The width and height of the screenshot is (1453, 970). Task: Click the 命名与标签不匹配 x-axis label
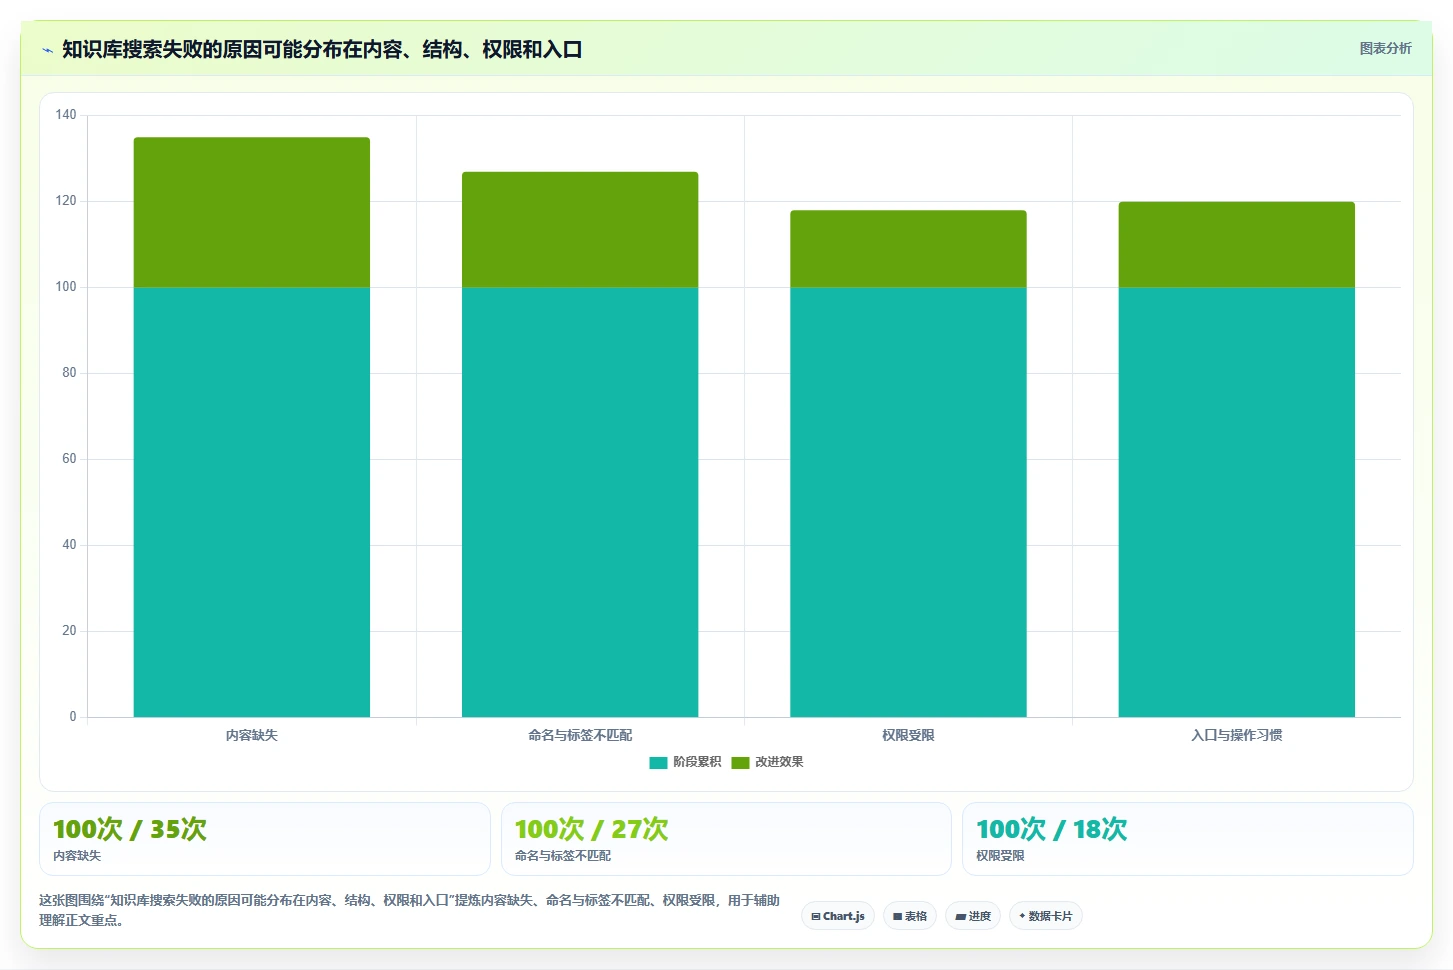(x=580, y=735)
